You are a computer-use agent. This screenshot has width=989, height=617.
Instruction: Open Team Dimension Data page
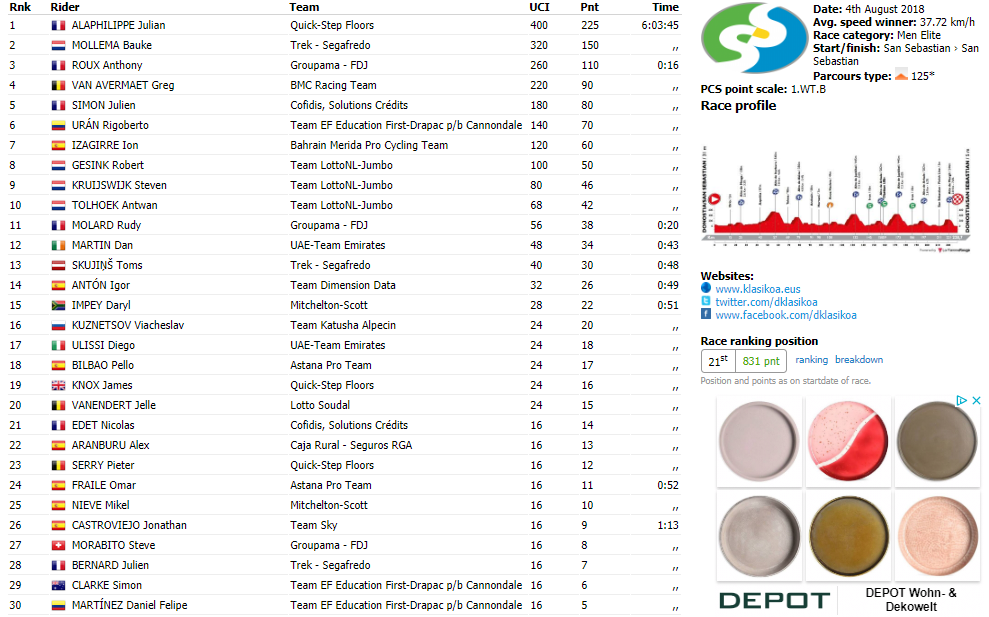342,285
